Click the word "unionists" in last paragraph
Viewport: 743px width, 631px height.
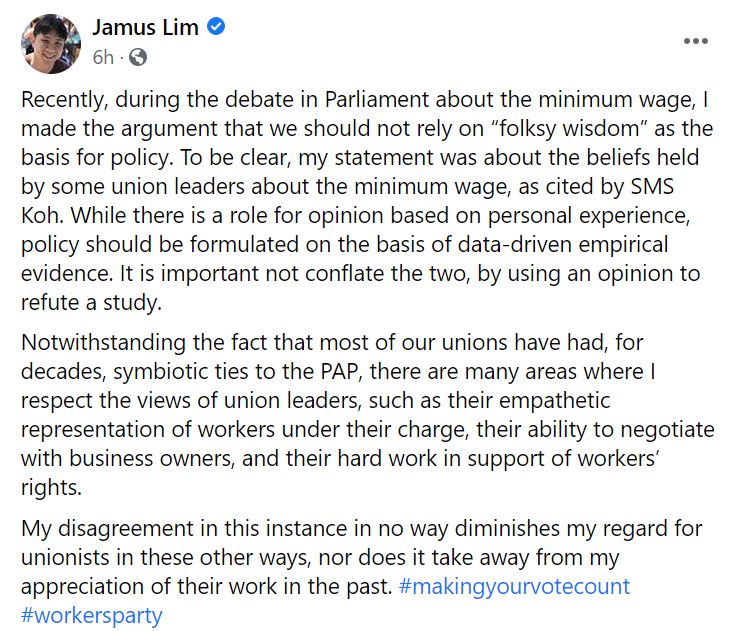[x=65, y=558]
